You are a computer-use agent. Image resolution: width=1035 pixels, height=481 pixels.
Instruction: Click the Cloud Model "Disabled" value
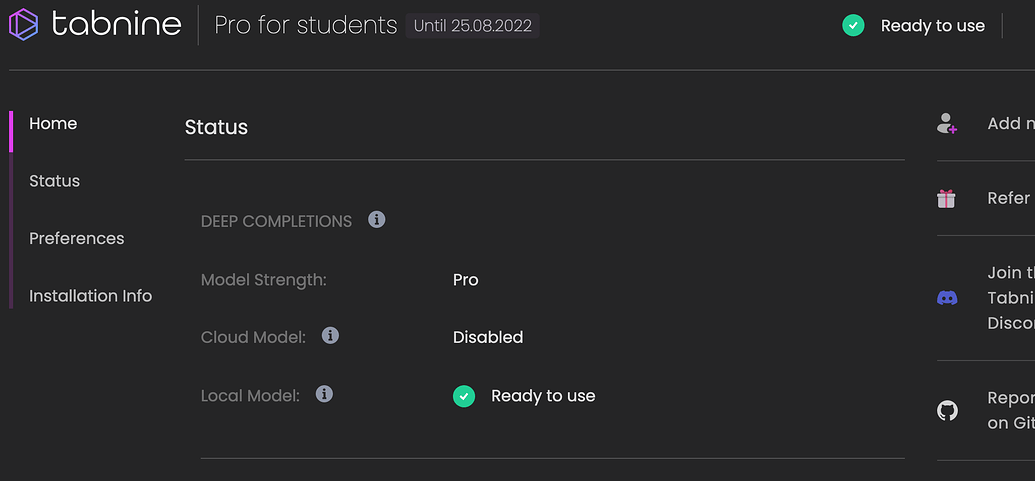click(x=488, y=337)
